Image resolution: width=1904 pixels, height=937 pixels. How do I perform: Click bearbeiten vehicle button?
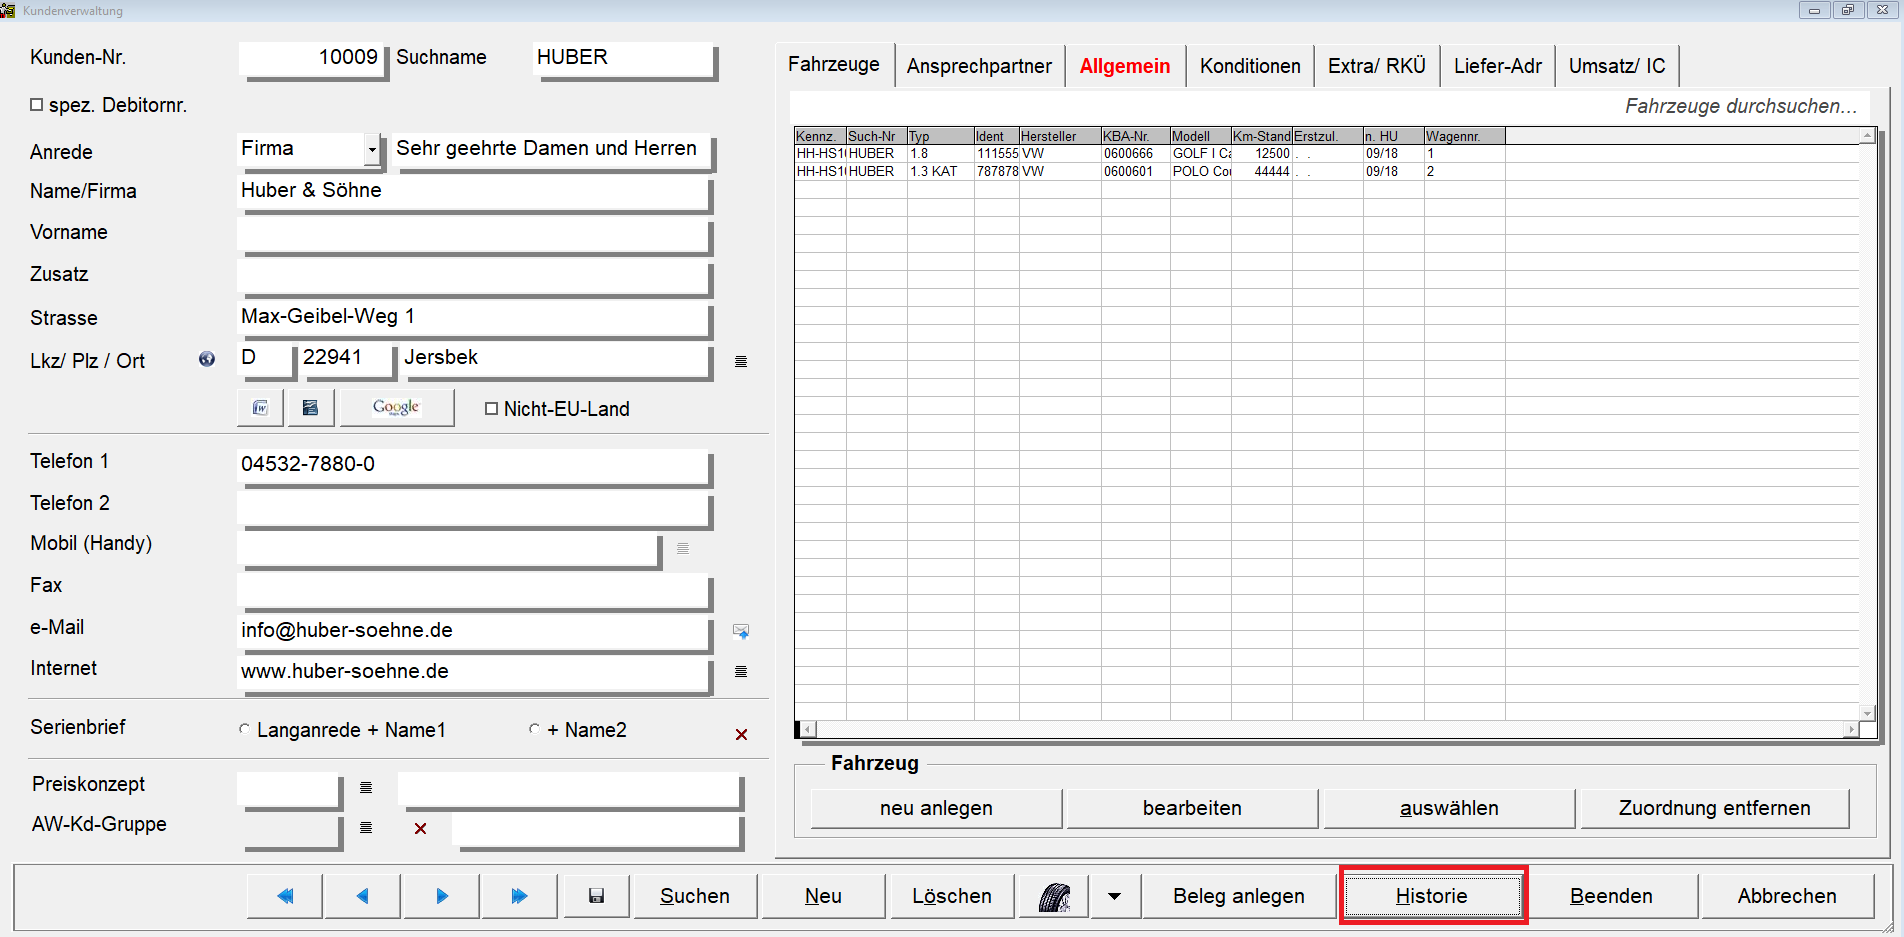pyautogui.click(x=1192, y=808)
